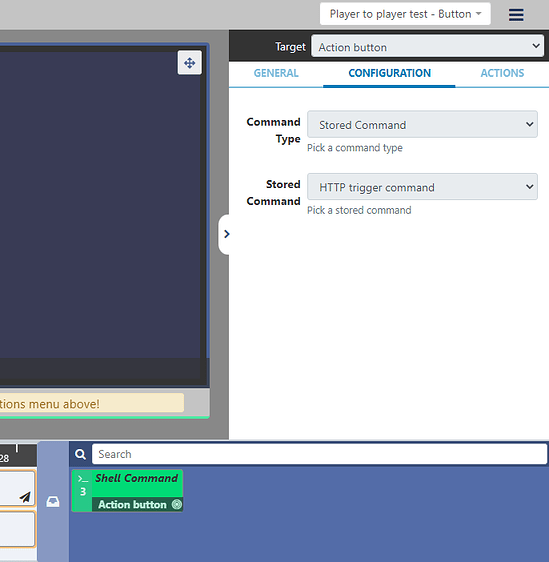Viewport: 549px width, 562px height.
Task: Click the timeline marker near 28
Action: (16, 448)
